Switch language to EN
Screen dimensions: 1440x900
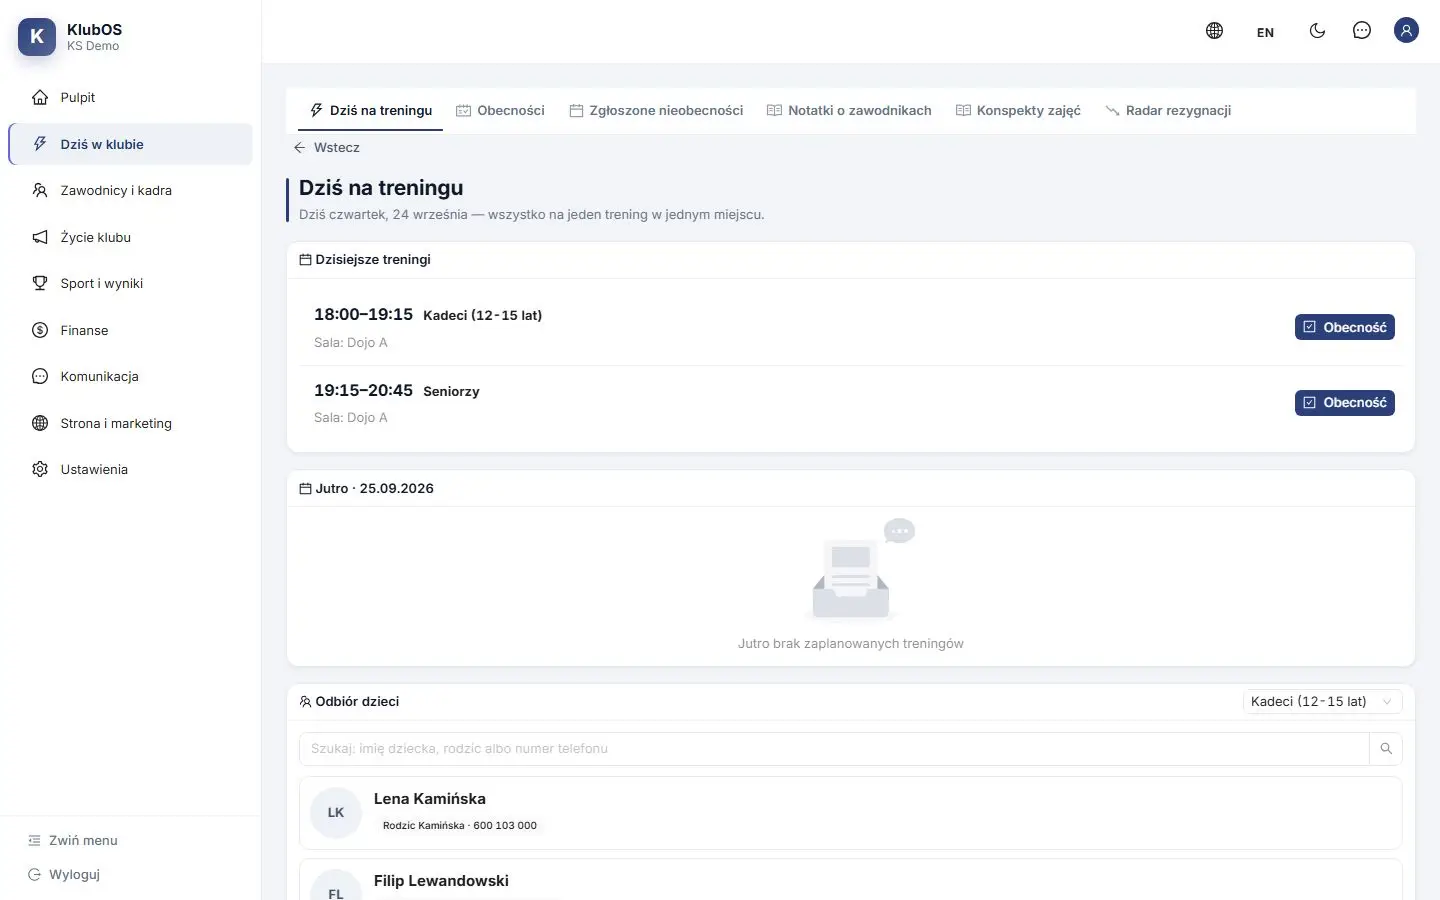click(x=1265, y=32)
